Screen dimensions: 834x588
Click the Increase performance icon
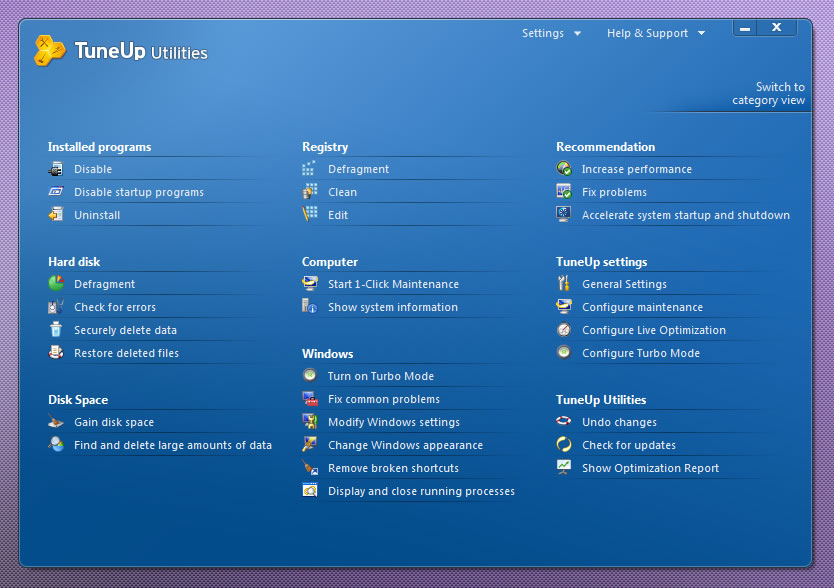point(564,169)
